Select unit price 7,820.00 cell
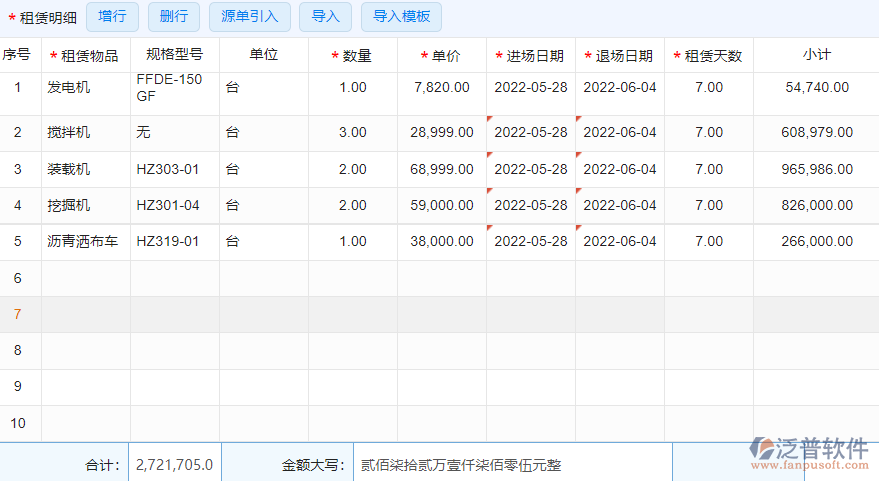This screenshot has width=879, height=481. pos(442,94)
